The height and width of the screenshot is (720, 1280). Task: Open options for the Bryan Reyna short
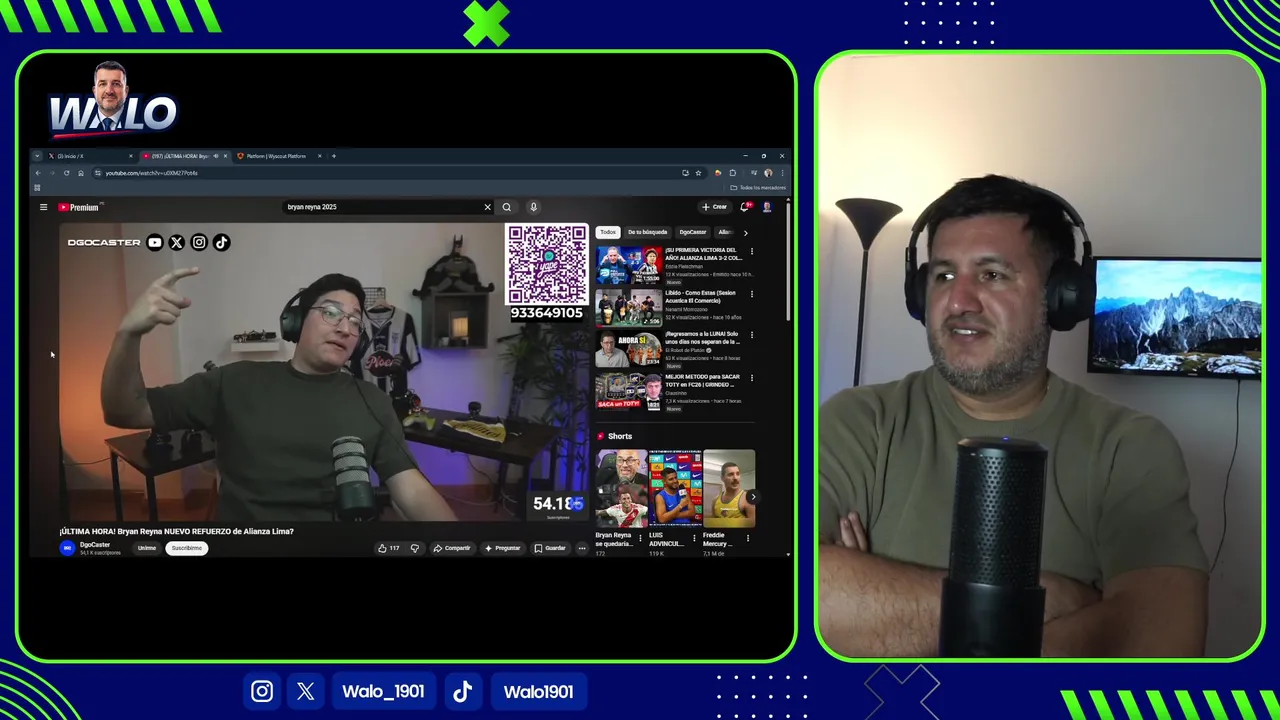click(x=640, y=538)
